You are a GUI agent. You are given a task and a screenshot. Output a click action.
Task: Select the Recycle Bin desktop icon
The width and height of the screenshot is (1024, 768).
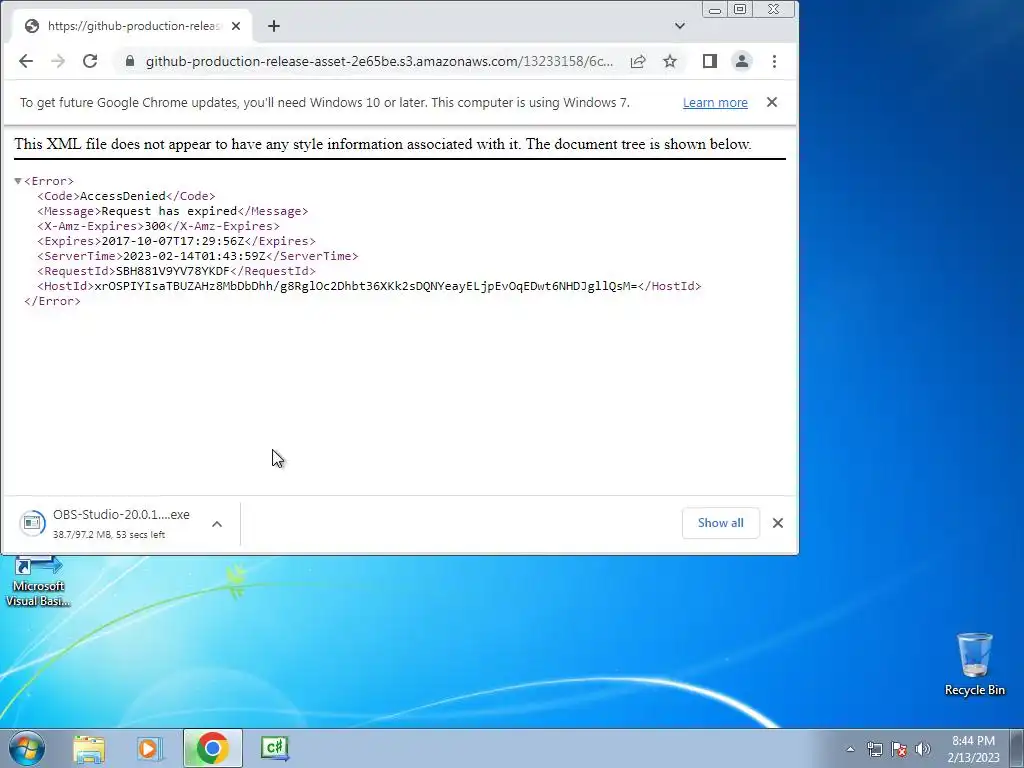pos(974,664)
